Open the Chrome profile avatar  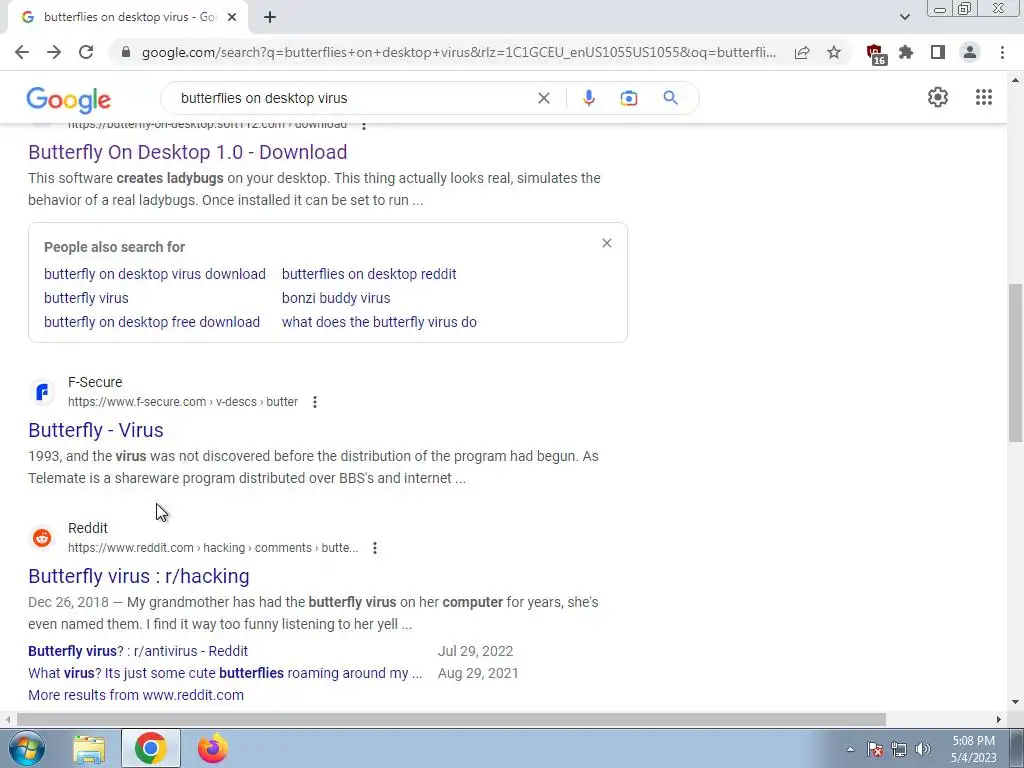[x=970, y=52]
